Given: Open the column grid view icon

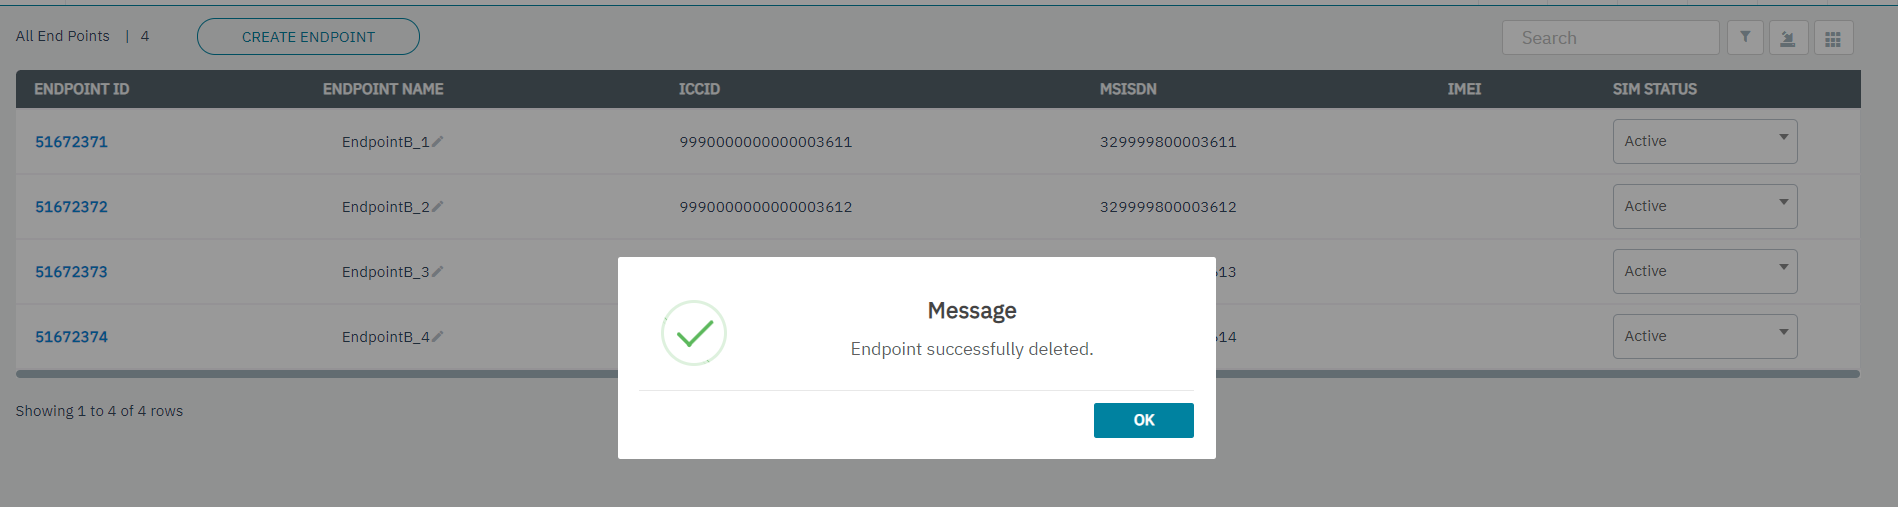Looking at the screenshot, I should 1833,38.
